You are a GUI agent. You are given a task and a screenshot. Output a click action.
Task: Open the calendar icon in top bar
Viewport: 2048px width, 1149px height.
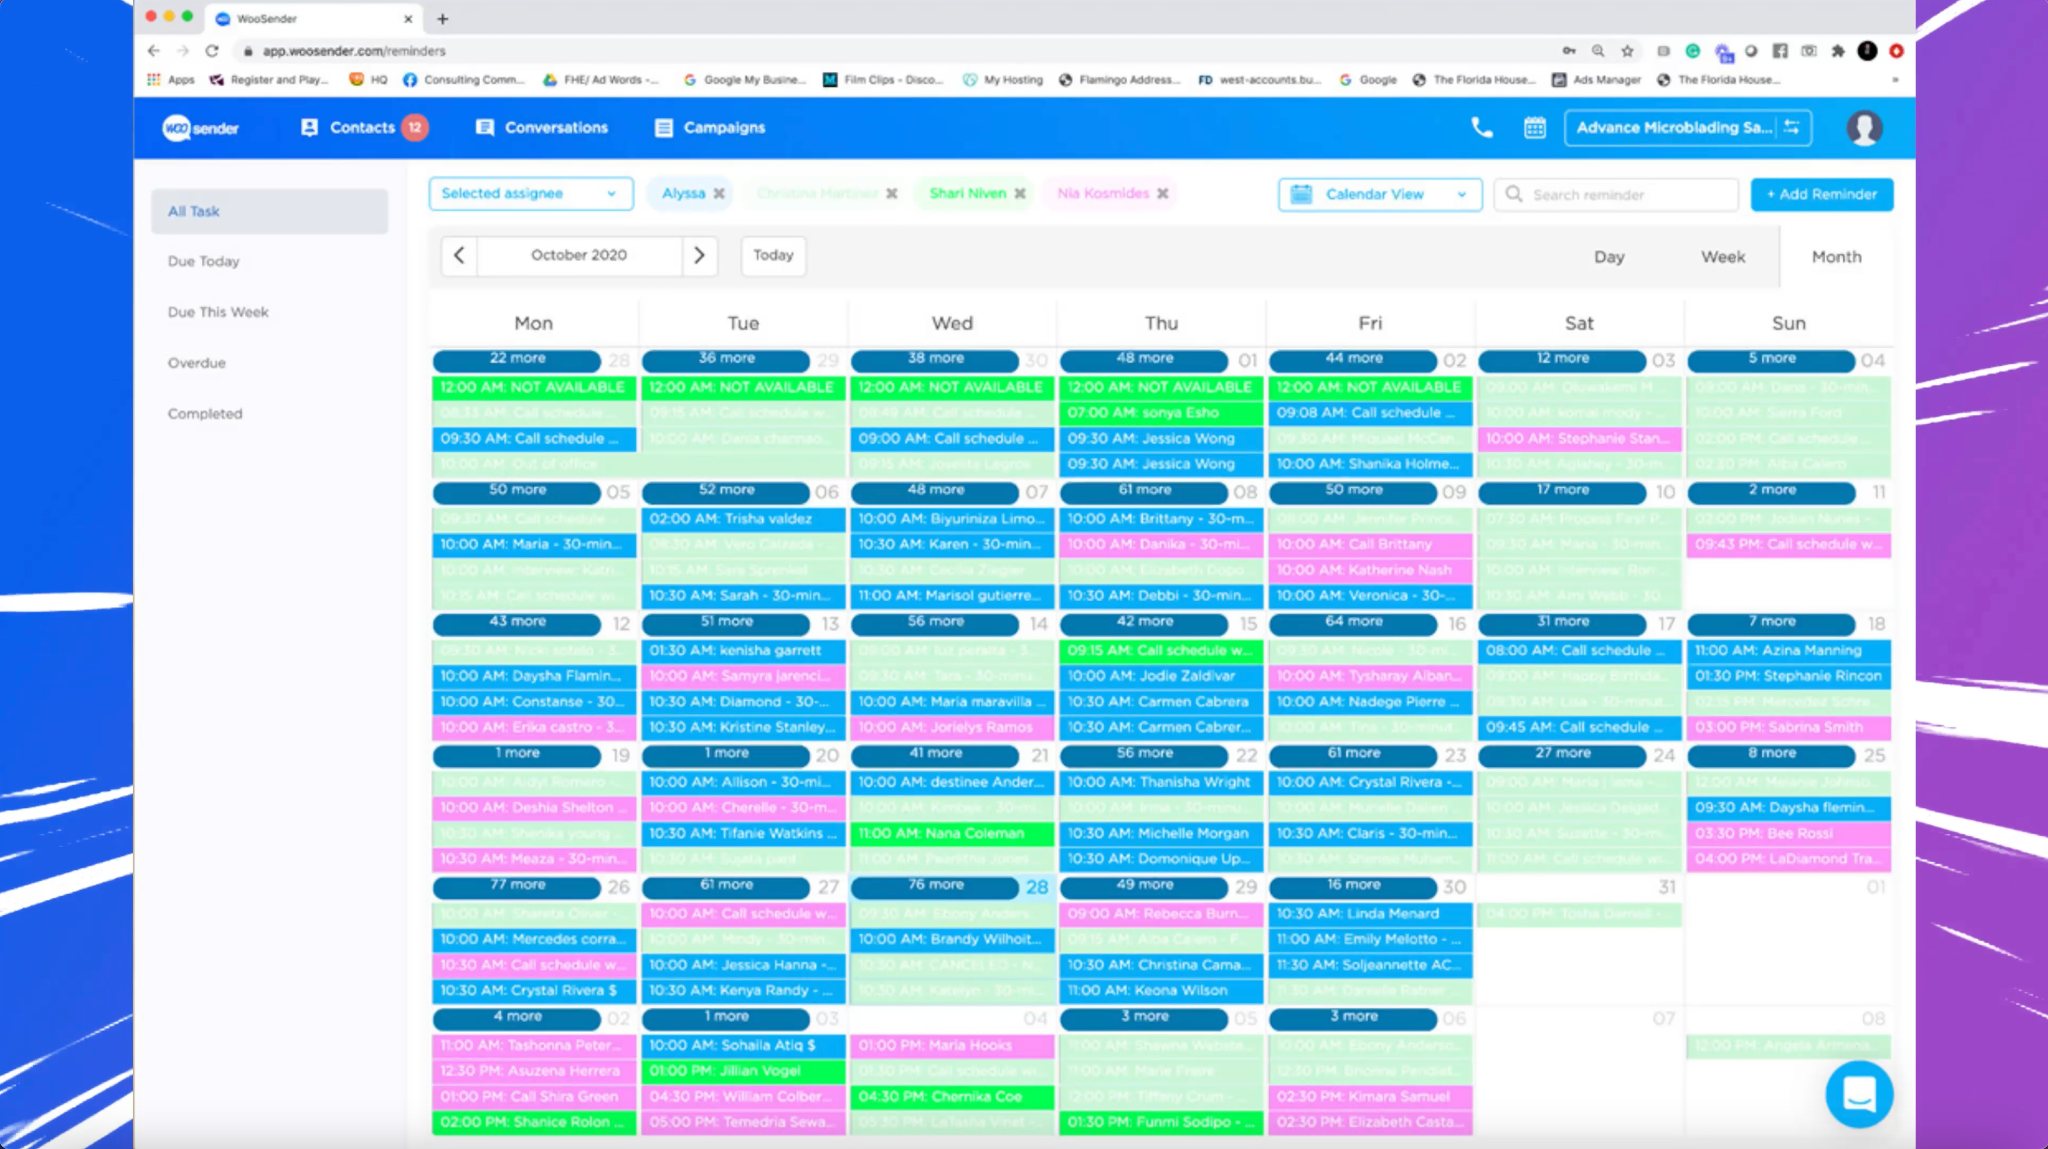[x=1534, y=127]
